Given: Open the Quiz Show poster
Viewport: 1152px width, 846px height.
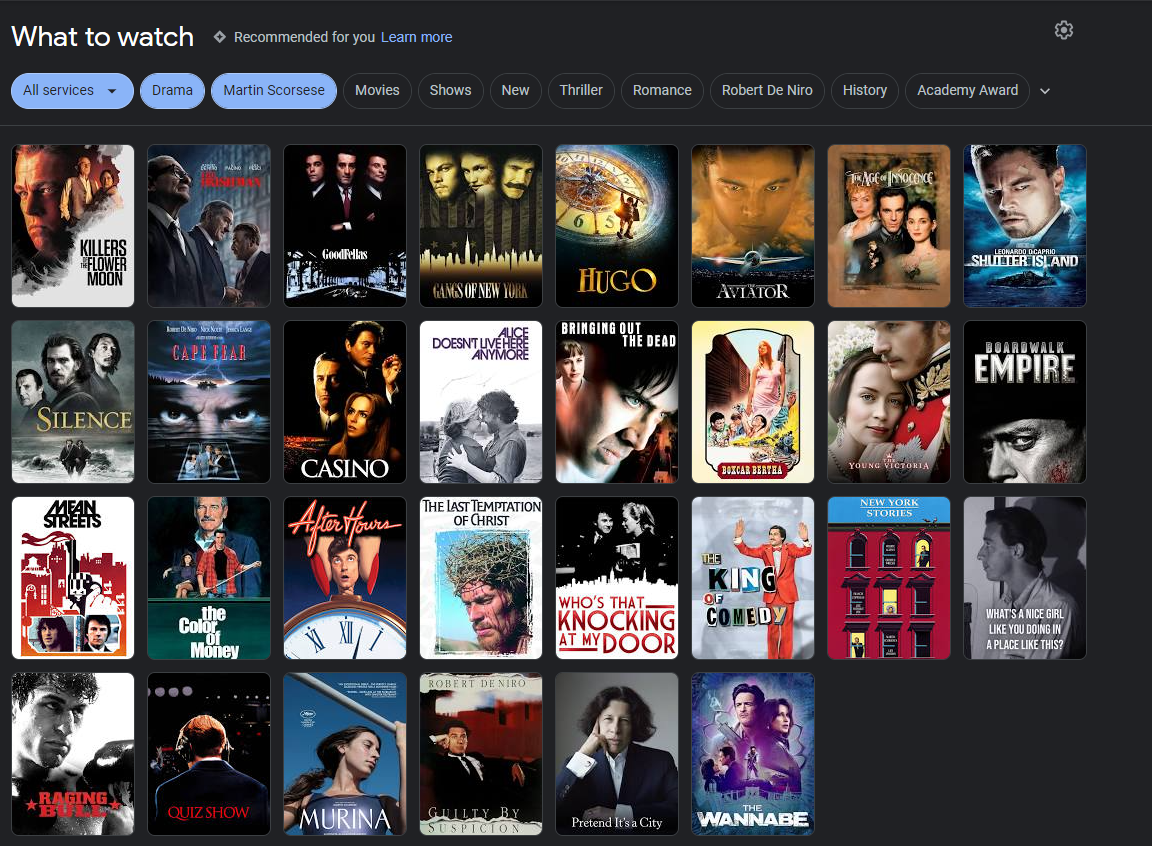Looking at the screenshot, I should [209, 754].
